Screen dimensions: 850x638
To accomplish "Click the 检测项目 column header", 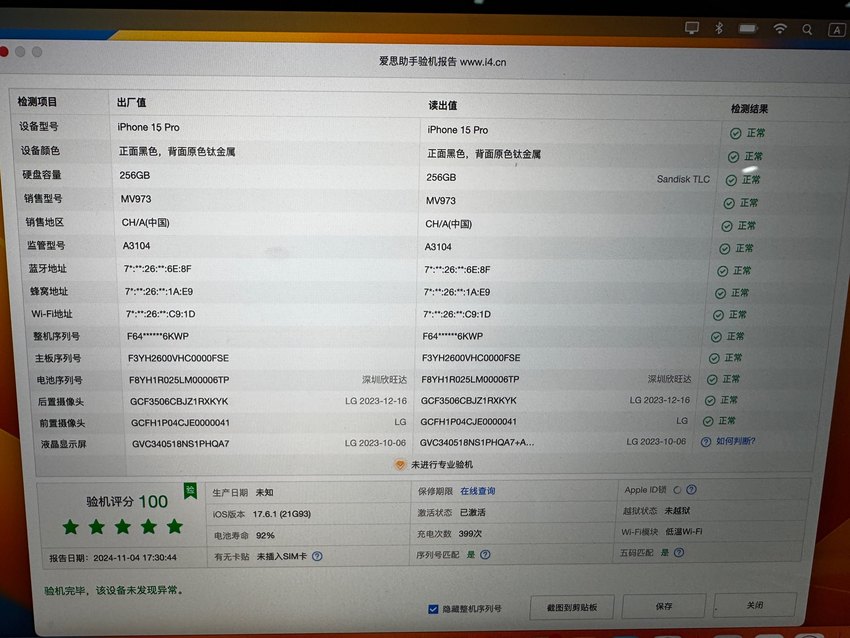I will 37,102.
